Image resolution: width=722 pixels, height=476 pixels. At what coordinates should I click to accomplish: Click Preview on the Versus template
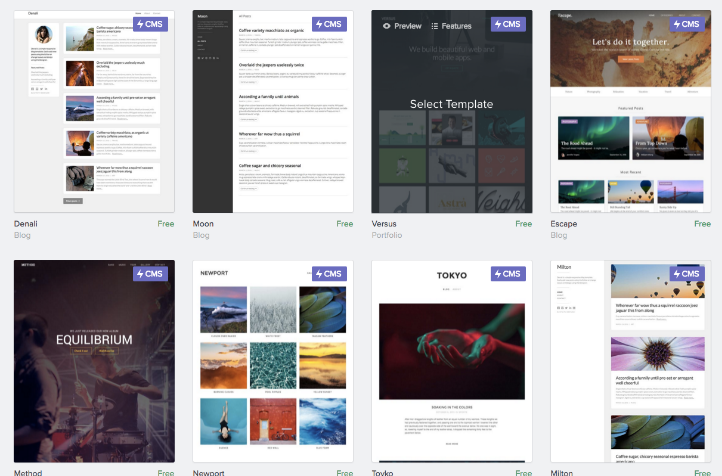click(x=402, y=26)
